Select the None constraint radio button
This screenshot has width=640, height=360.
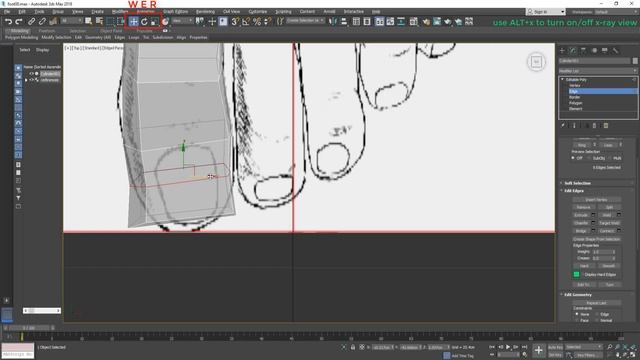[577, 314]
